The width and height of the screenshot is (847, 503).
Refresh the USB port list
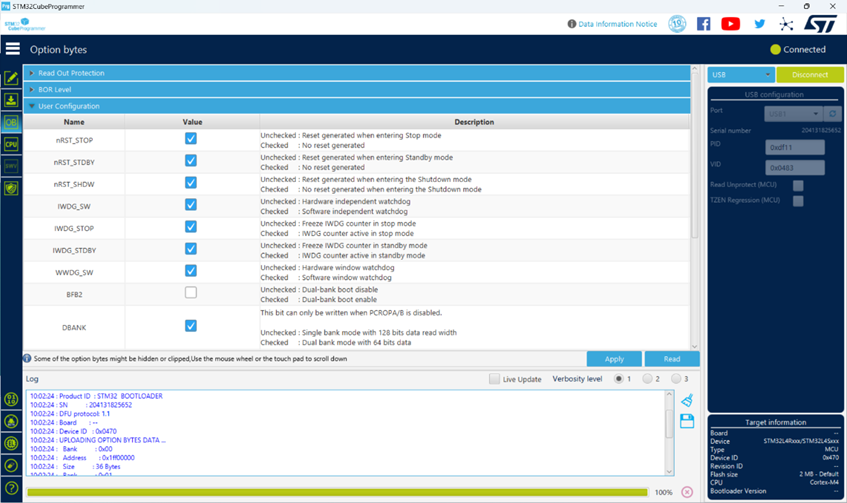click(832, 114)
